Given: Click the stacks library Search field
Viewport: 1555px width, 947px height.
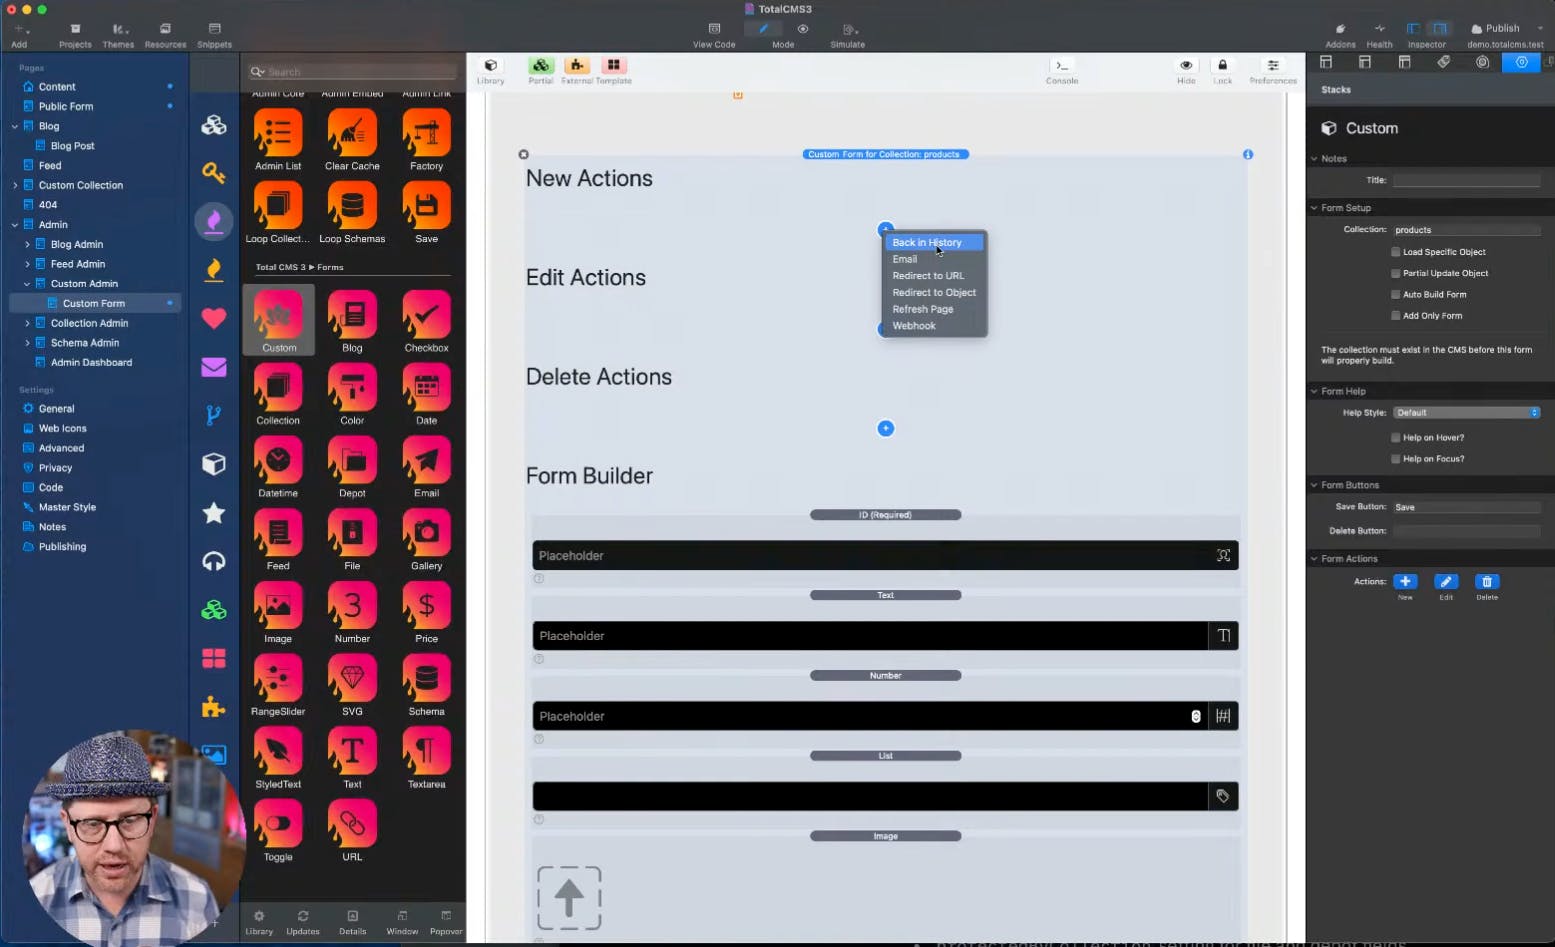Looking at the screenshot, I should tap(352, 71).
